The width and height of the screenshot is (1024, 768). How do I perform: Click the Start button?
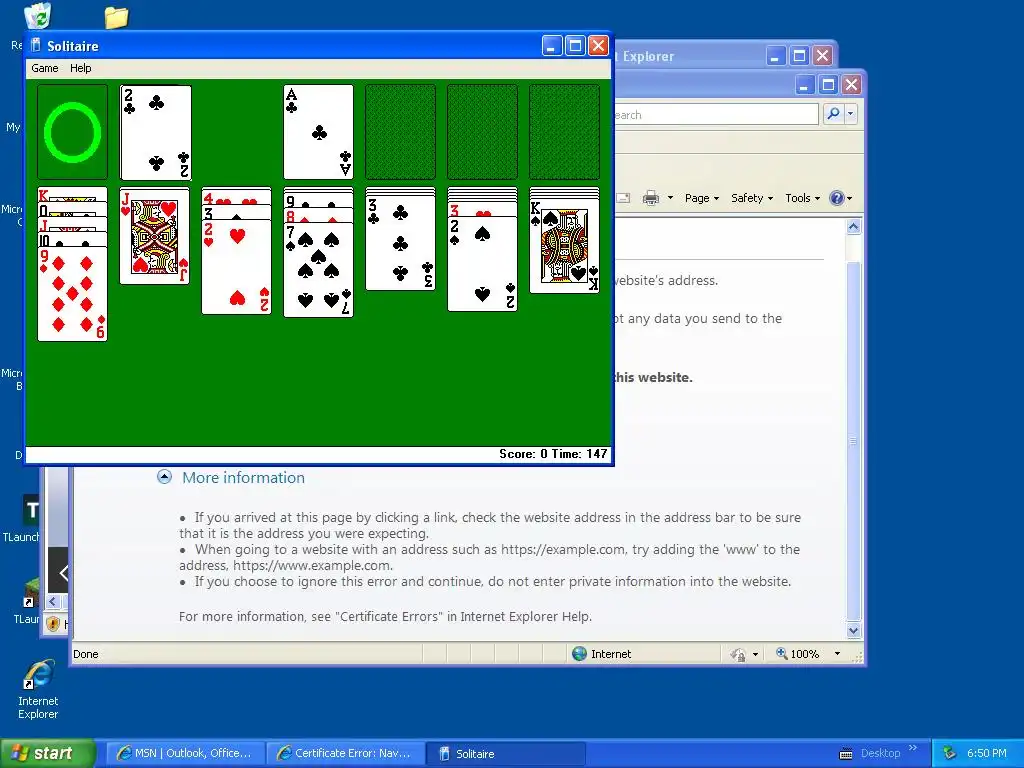pos(48,754)
